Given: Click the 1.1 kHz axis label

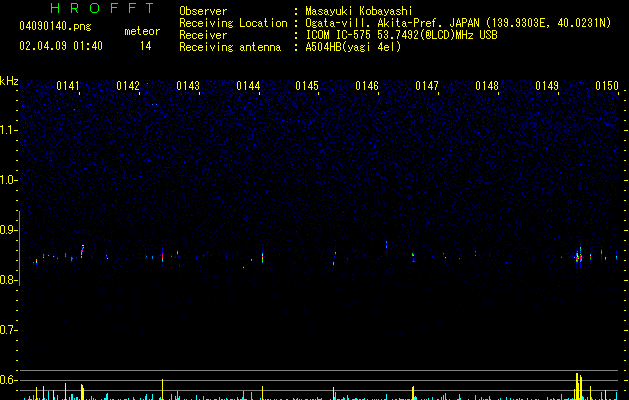Looking at the screenshot, I should coord(8,130).
